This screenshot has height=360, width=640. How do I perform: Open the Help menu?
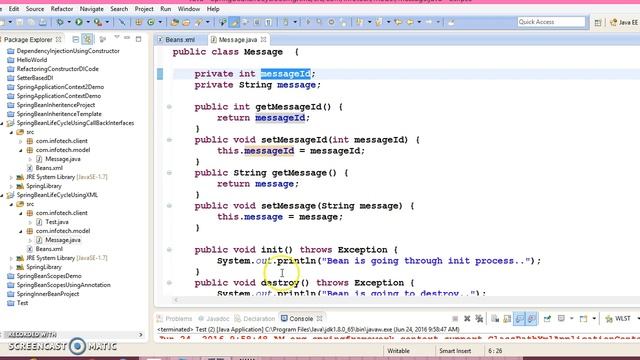(x=213, y=9)
